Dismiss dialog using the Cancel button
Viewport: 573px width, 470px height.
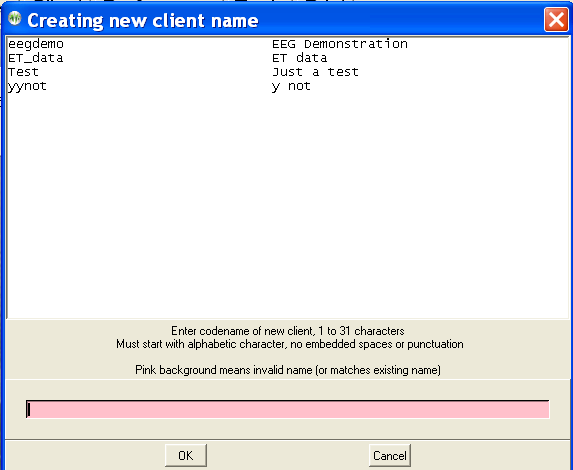(x=390, y=455)
